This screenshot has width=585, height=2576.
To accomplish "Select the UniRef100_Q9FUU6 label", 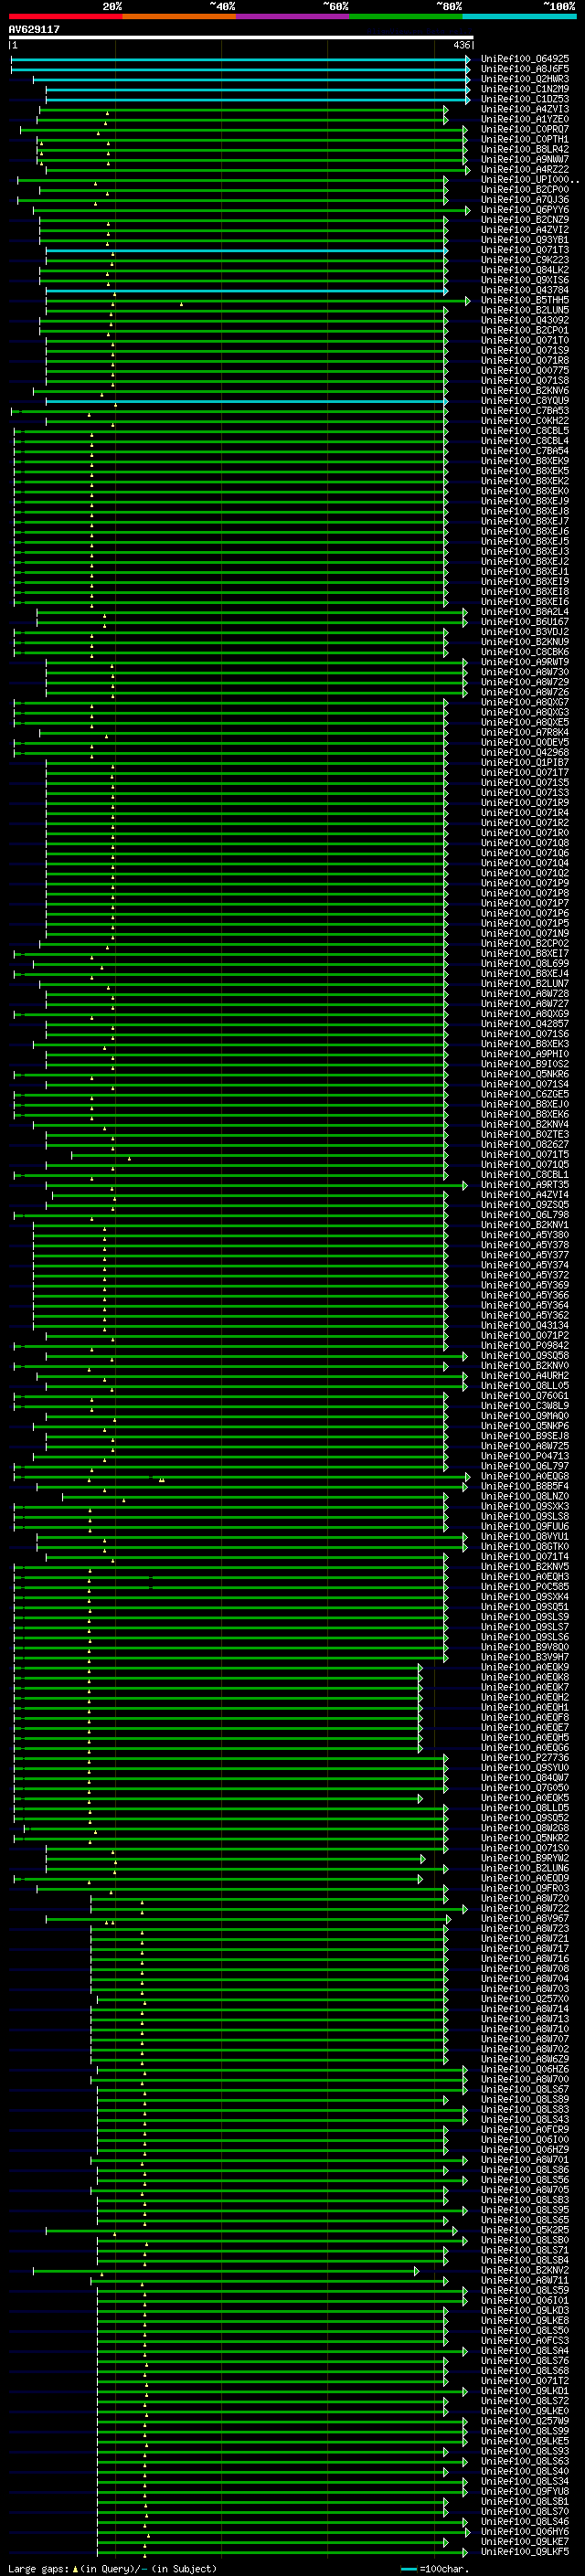I will coord(525,1526).
